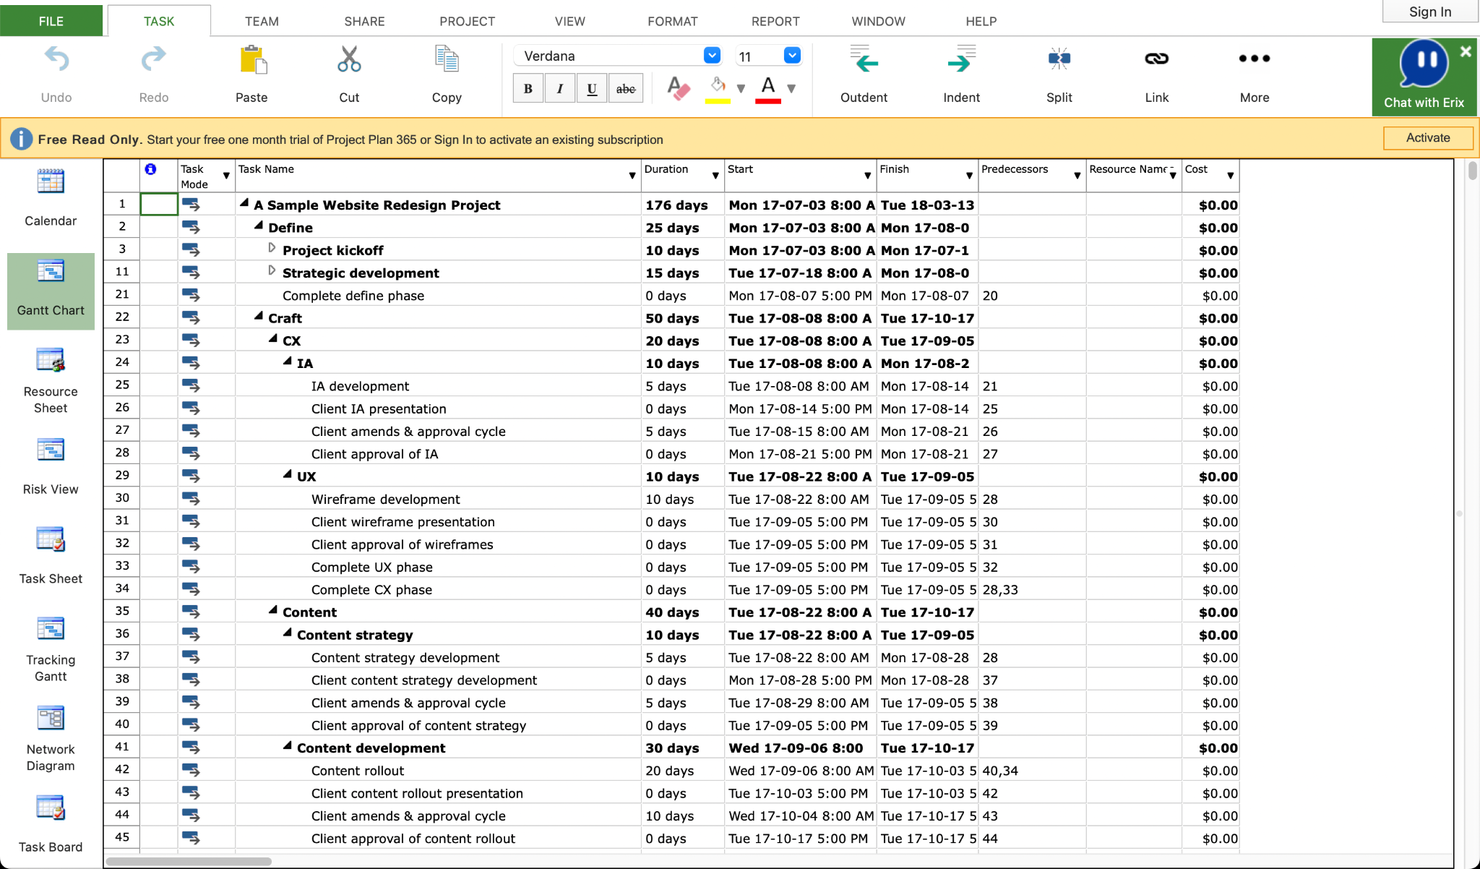This screenshot has height=869, width=1480.
Task: Select predecessors cell showing 28,33
Action: [x=1031, y=590]
